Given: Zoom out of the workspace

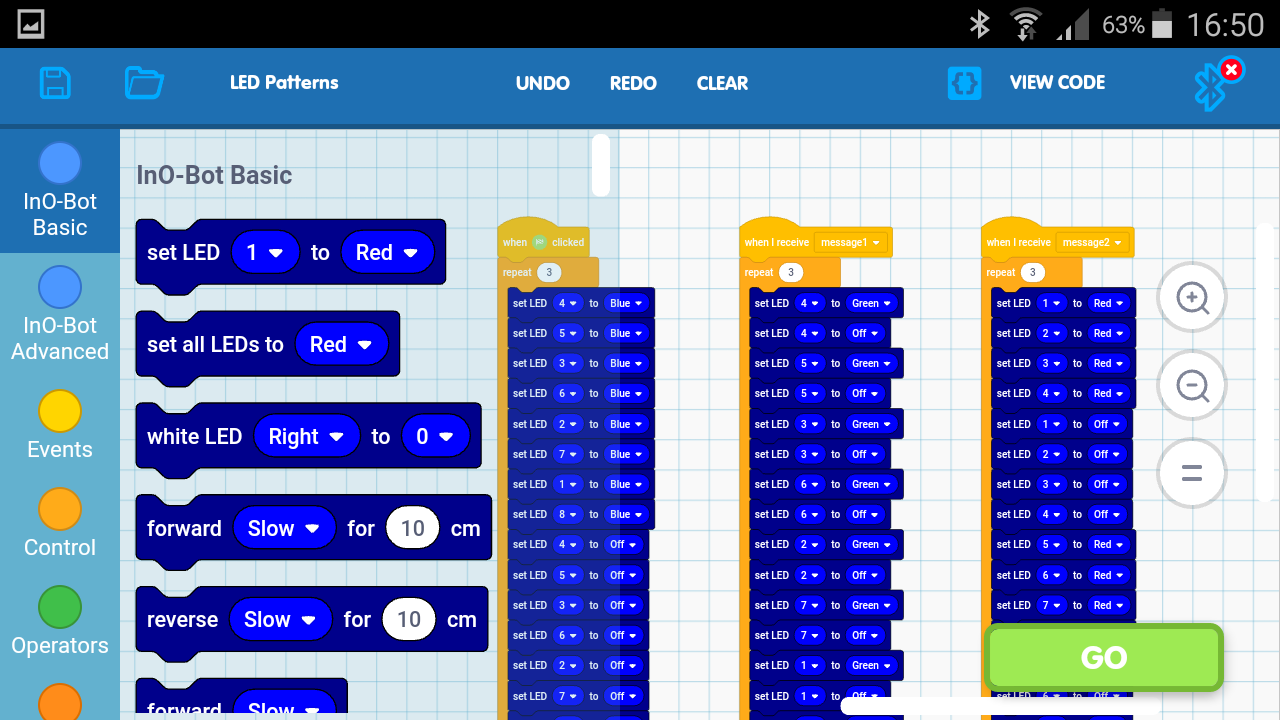Looking at the screenshot, I should [1191, 385].
